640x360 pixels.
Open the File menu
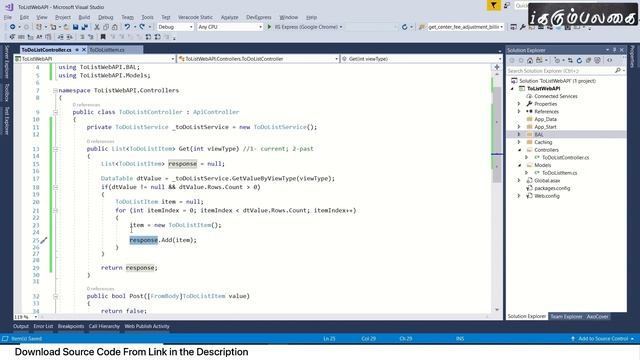[x=8, y=17]
